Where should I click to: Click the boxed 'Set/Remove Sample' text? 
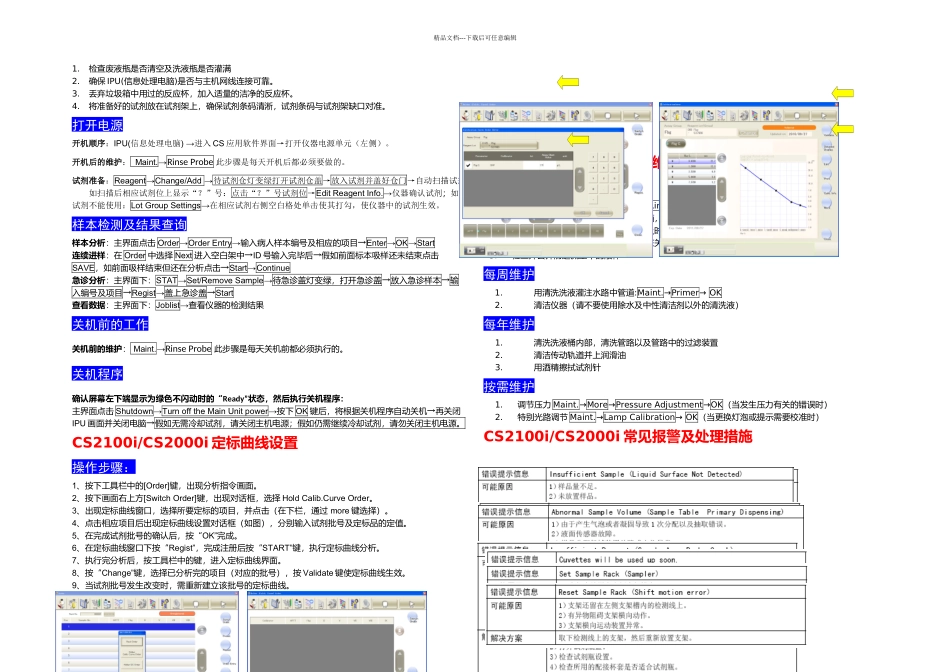pyautogui.click(x=225, y=281)
